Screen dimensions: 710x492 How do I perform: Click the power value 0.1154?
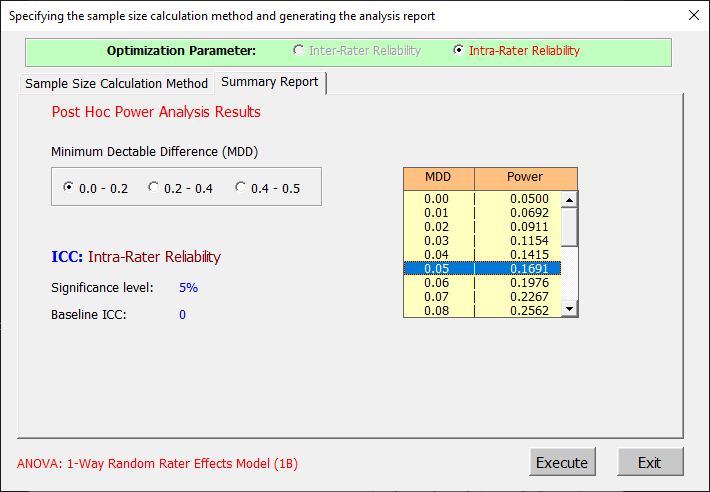pos(529,241)
